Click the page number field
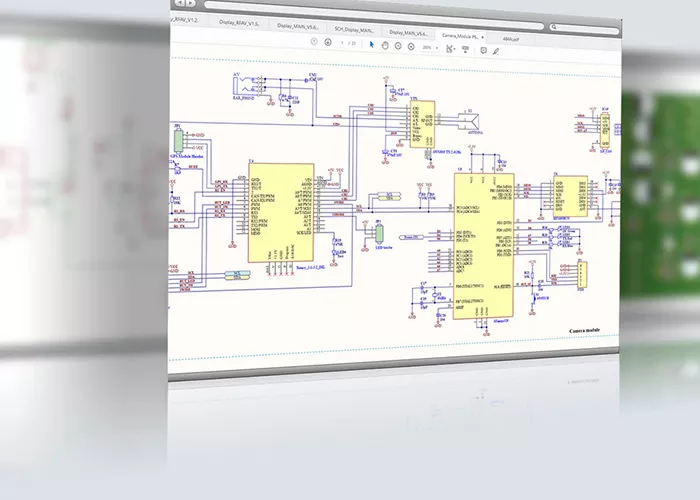 [x=342, y=43]
